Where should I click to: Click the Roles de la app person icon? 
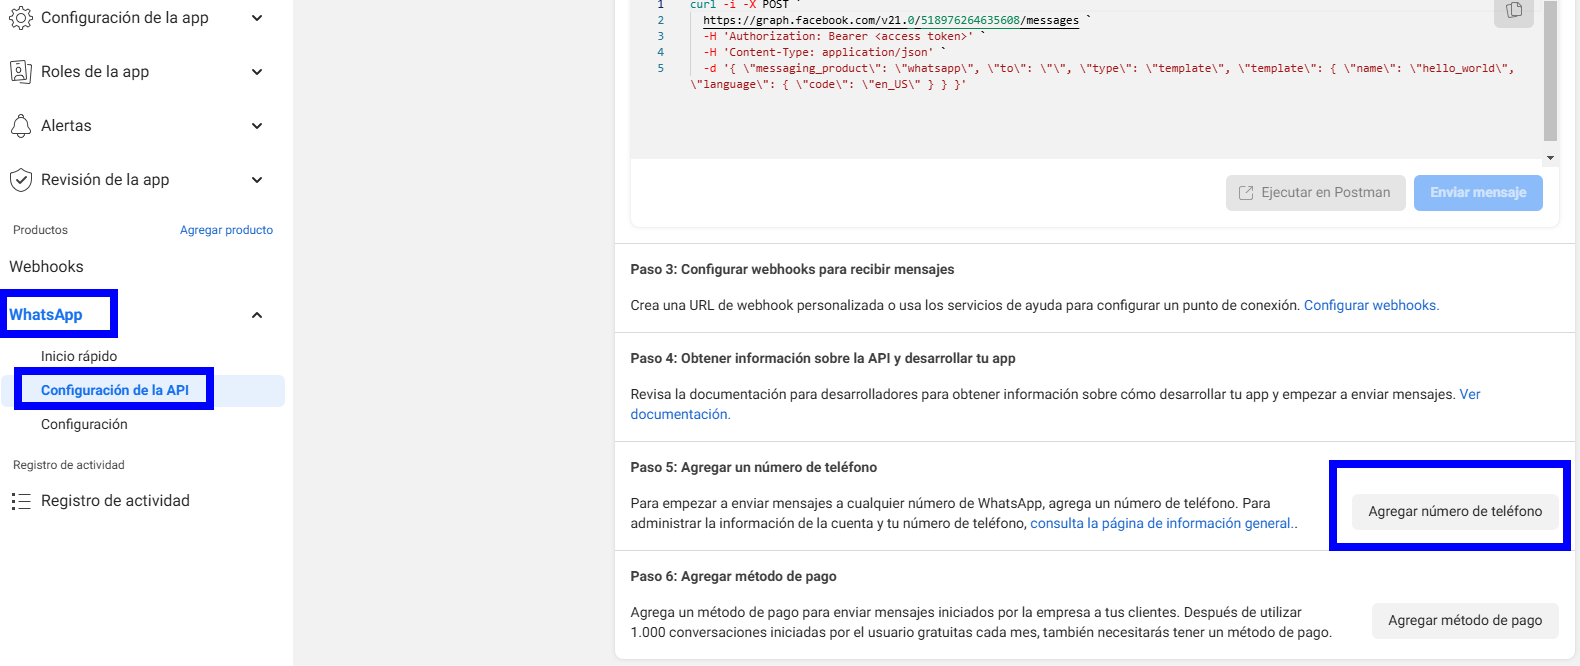tap(21, 72)
